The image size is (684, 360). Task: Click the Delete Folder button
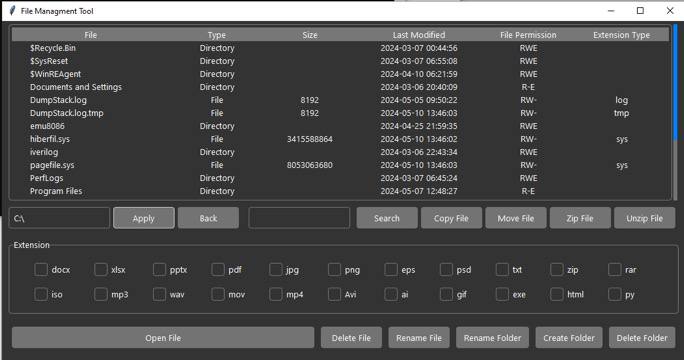coord(642,338)
